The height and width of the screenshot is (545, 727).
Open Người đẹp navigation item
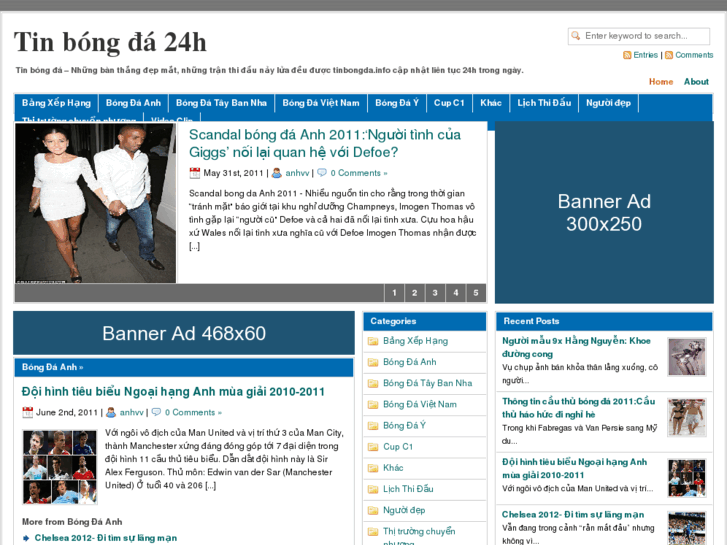point(608,103)
